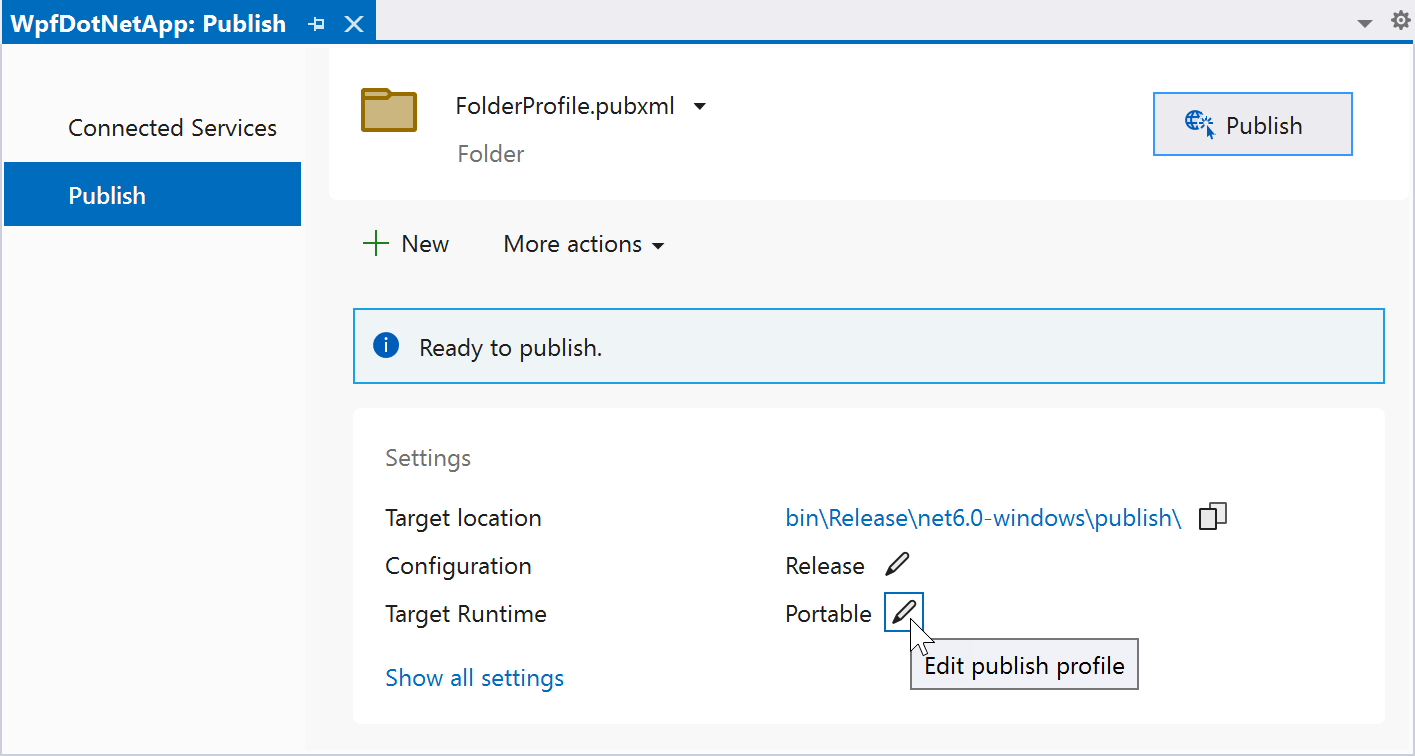This screenshot has width=1415, height=756.
Task: Open the bin\Release\net6.0-windows\publish\ target location link
Action: 983,518
